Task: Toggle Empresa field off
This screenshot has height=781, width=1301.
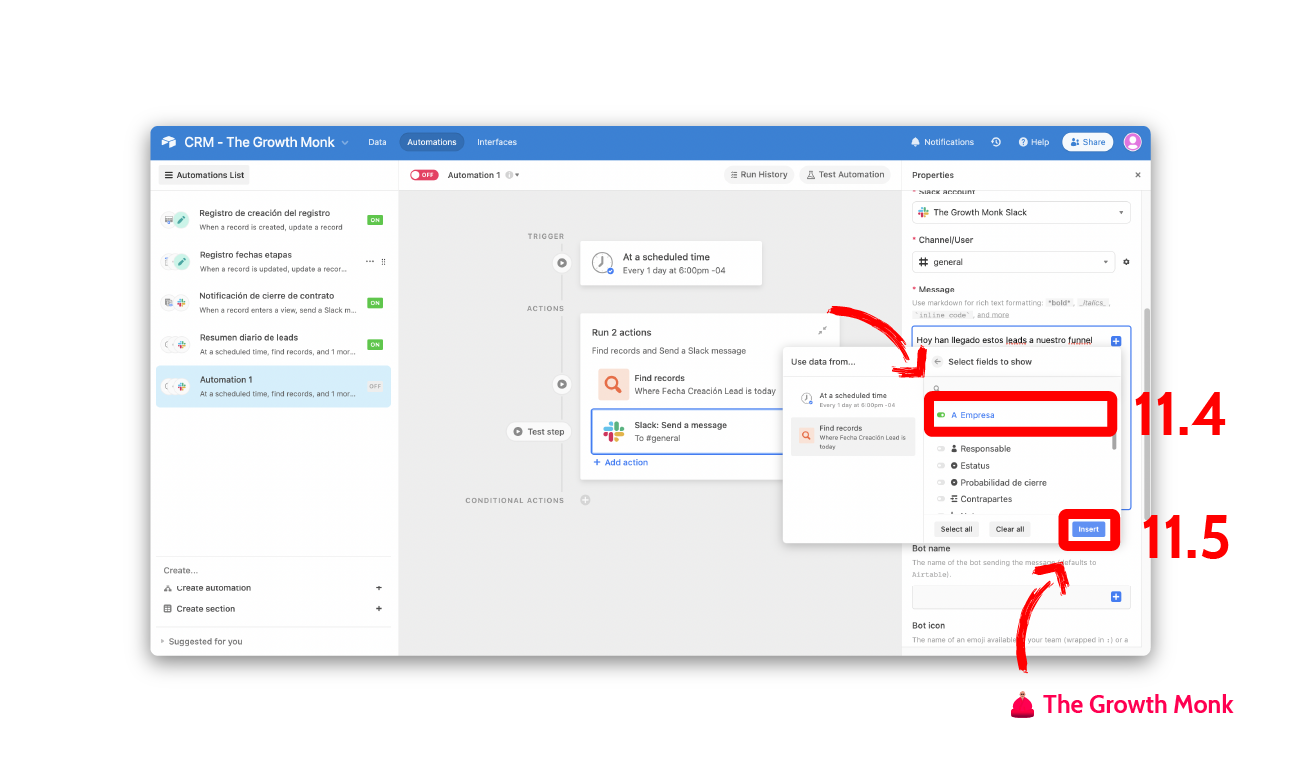Action: (x=941, y=415)
